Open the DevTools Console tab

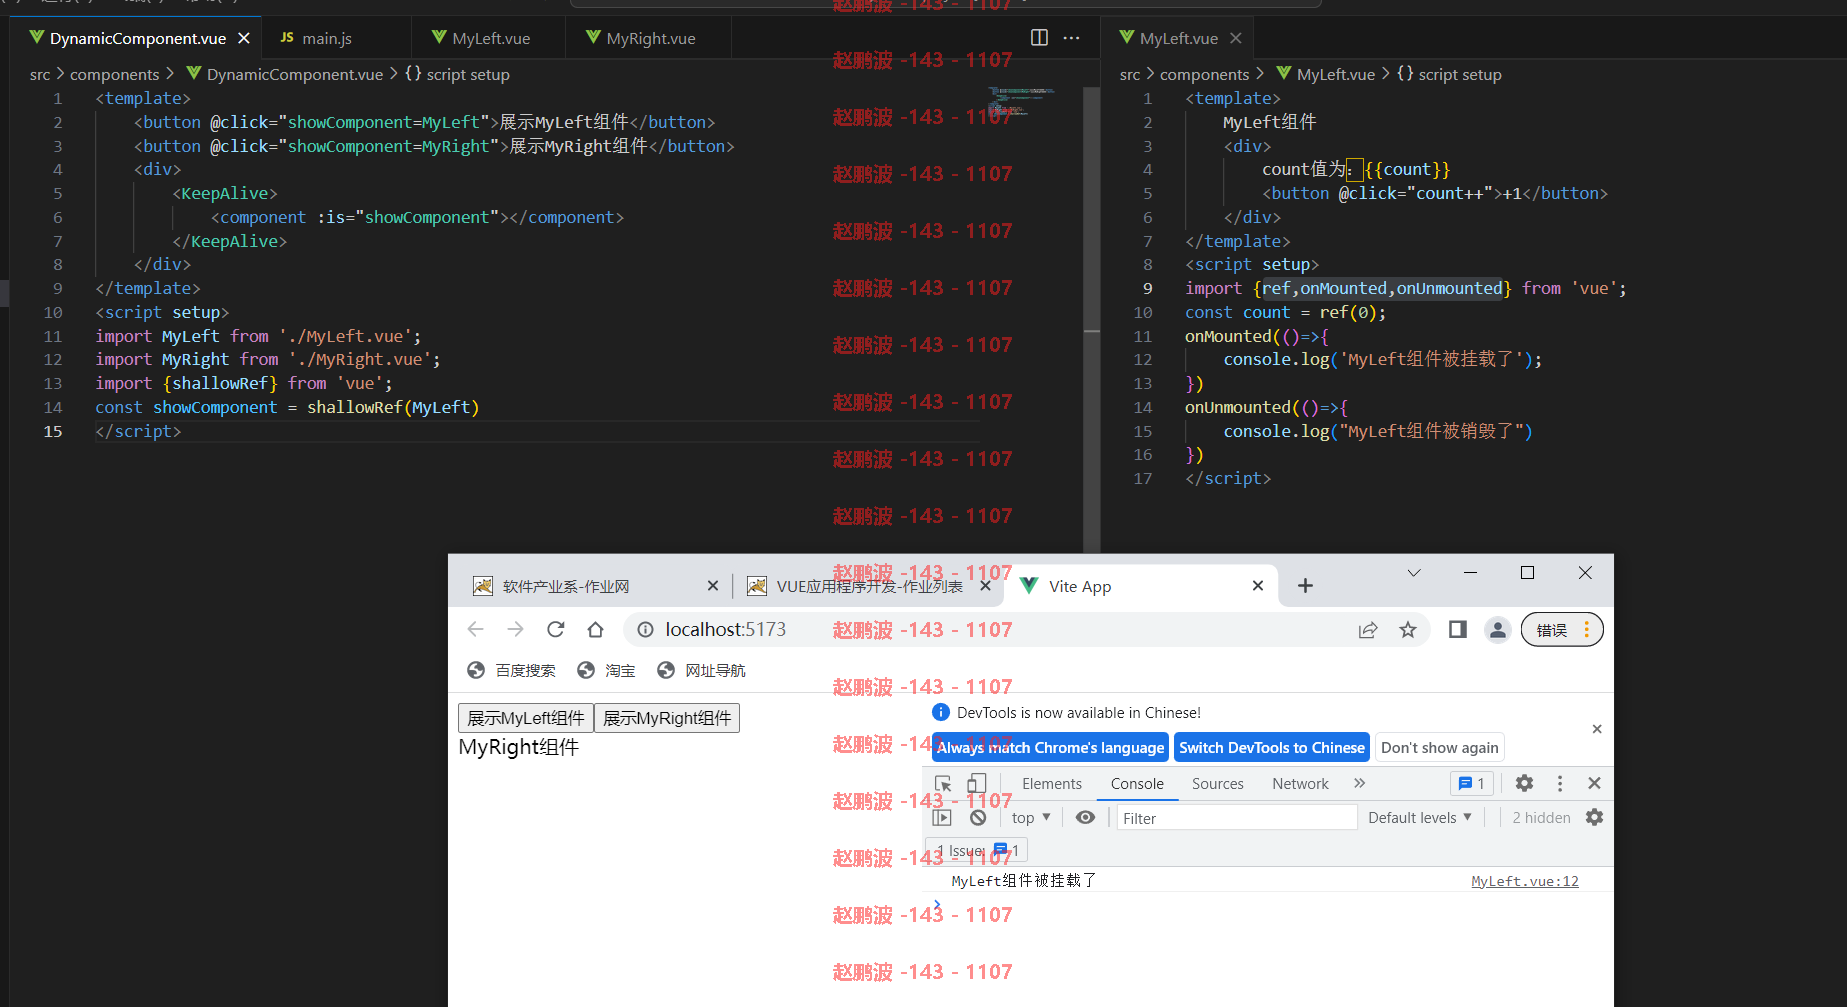coord(1137,784)
